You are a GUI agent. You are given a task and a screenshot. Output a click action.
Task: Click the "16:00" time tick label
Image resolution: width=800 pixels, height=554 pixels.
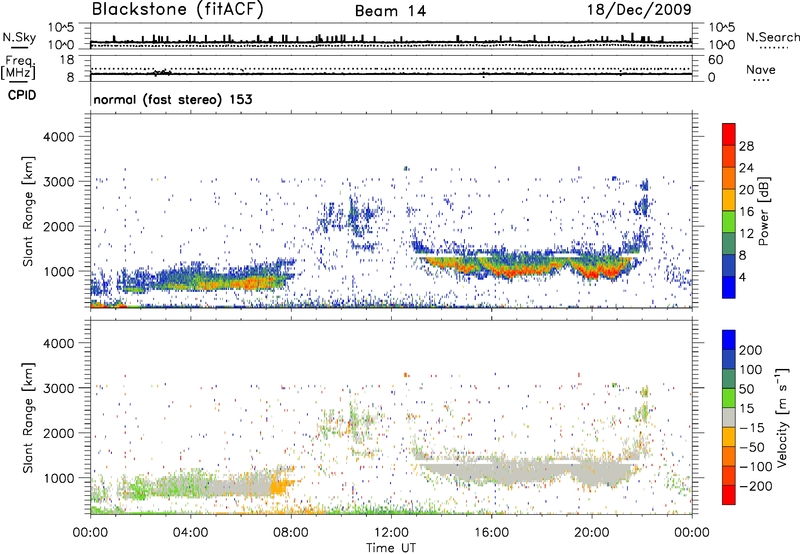coord(491,533)
